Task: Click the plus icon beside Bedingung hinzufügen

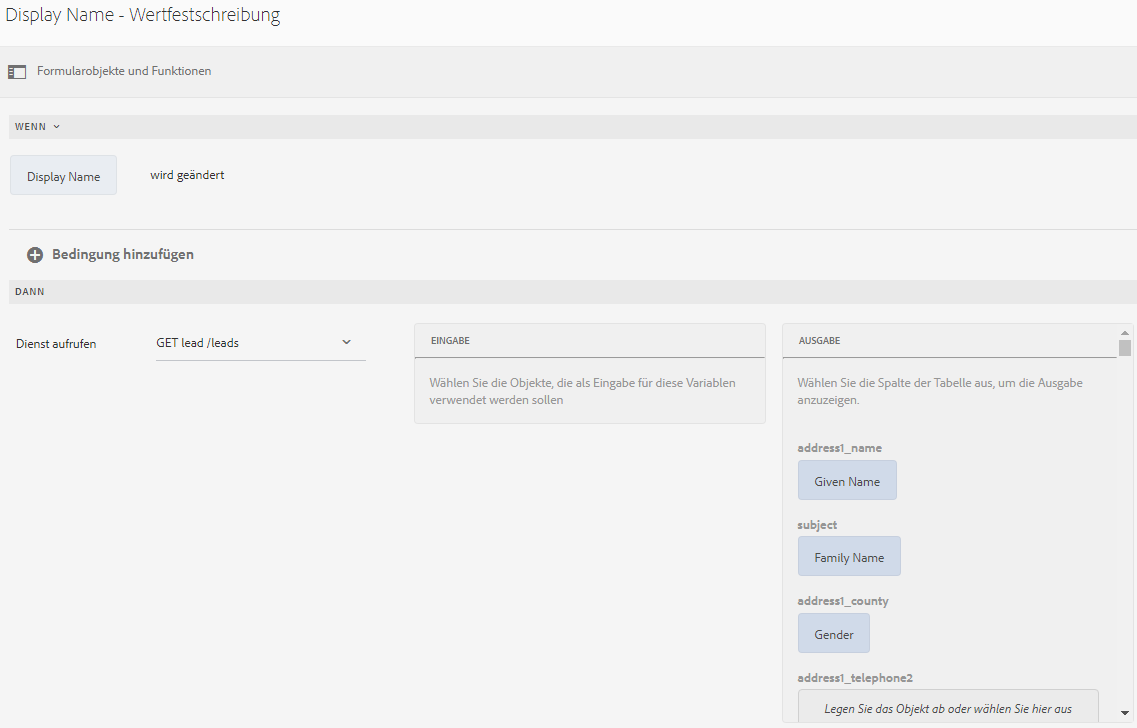Action: 35,255
